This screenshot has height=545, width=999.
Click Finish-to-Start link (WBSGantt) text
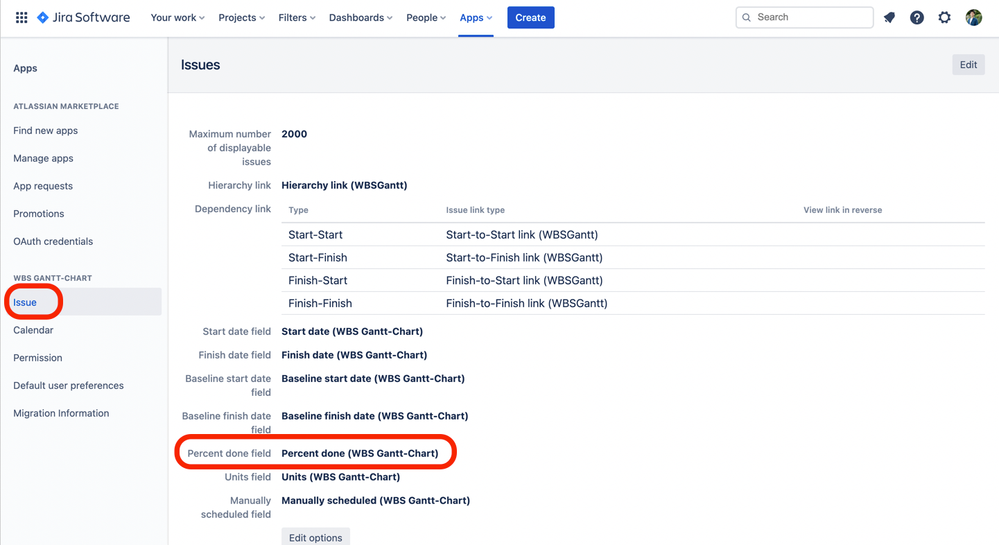(x=524, y=280)
